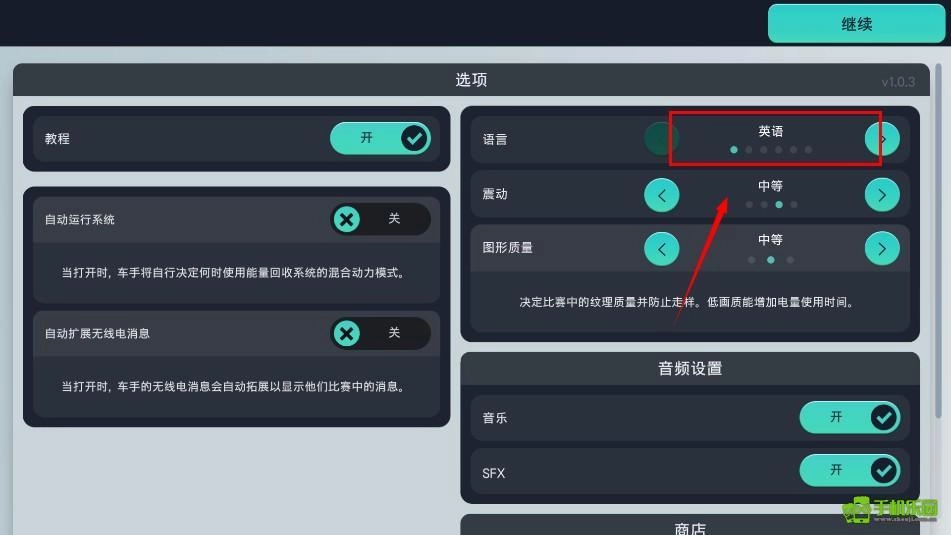Click the checkmark icon on 教程 toggle
The height and width of the screenshot is (535, 951).
click(415, 138)
